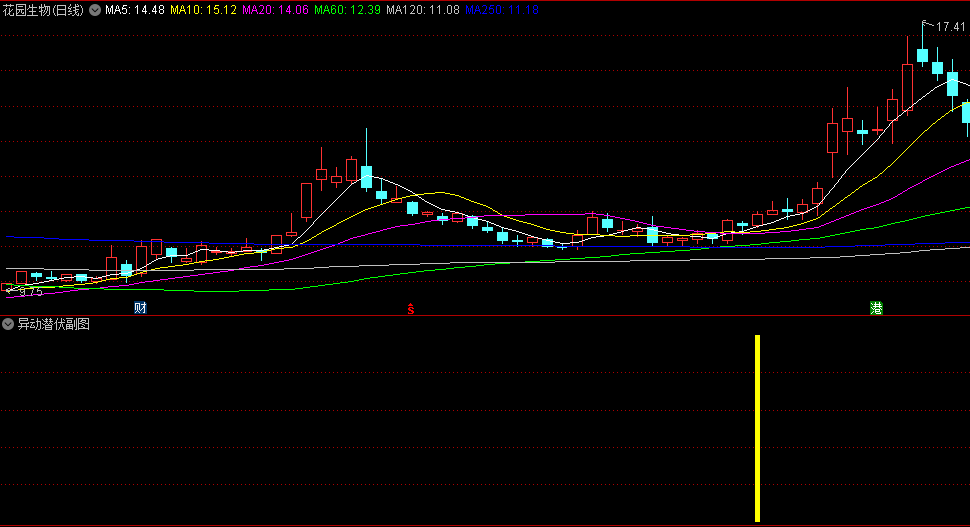The width and height of the screenshot is (970, 527).
Task: Click the 花园生物(日线) stock title
Action: pyautogui.click(x=43, y=10)
